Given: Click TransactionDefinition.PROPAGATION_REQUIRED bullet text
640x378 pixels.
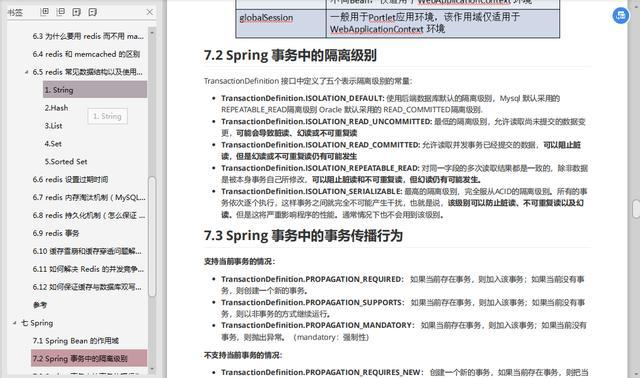Looking at the screenshot, I should [312, 279].
